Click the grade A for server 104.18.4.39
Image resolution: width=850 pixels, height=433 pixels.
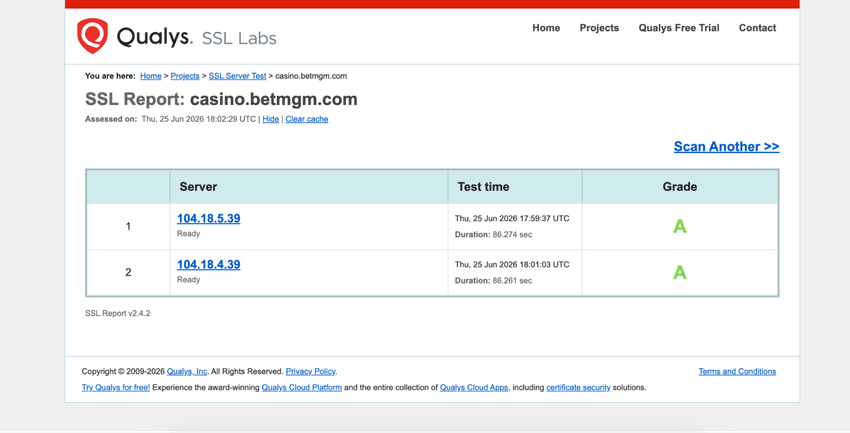(680, 273)
